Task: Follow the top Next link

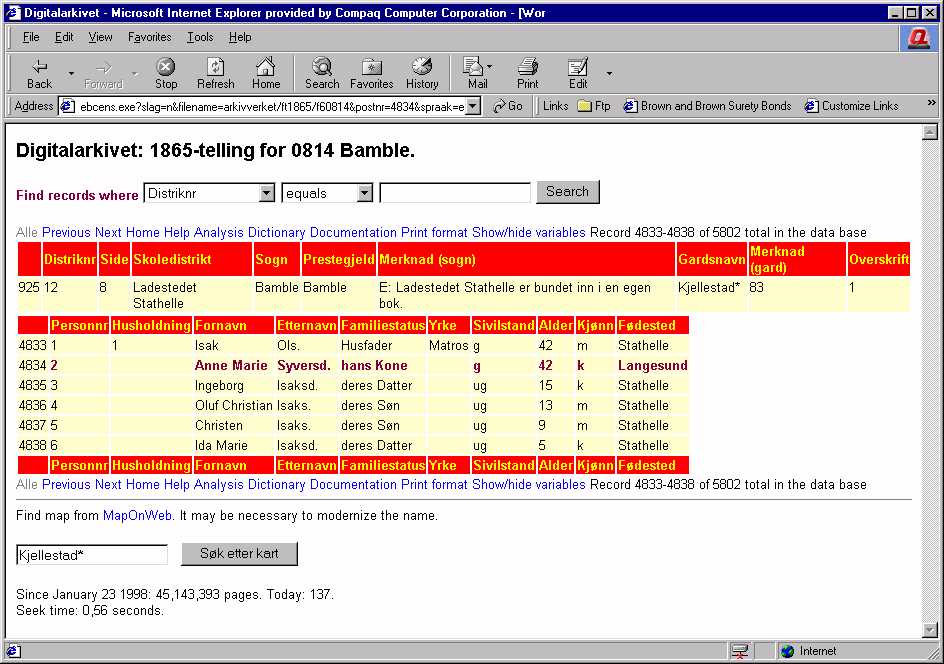Action: [108, 232]
